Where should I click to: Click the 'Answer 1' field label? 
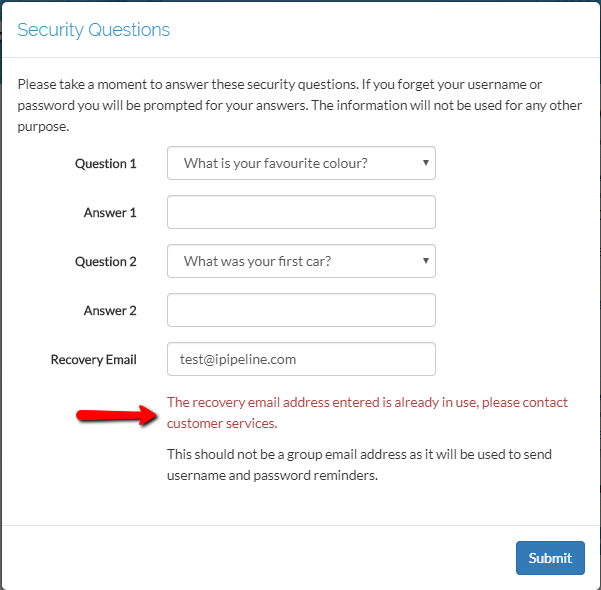pos(110,212)
